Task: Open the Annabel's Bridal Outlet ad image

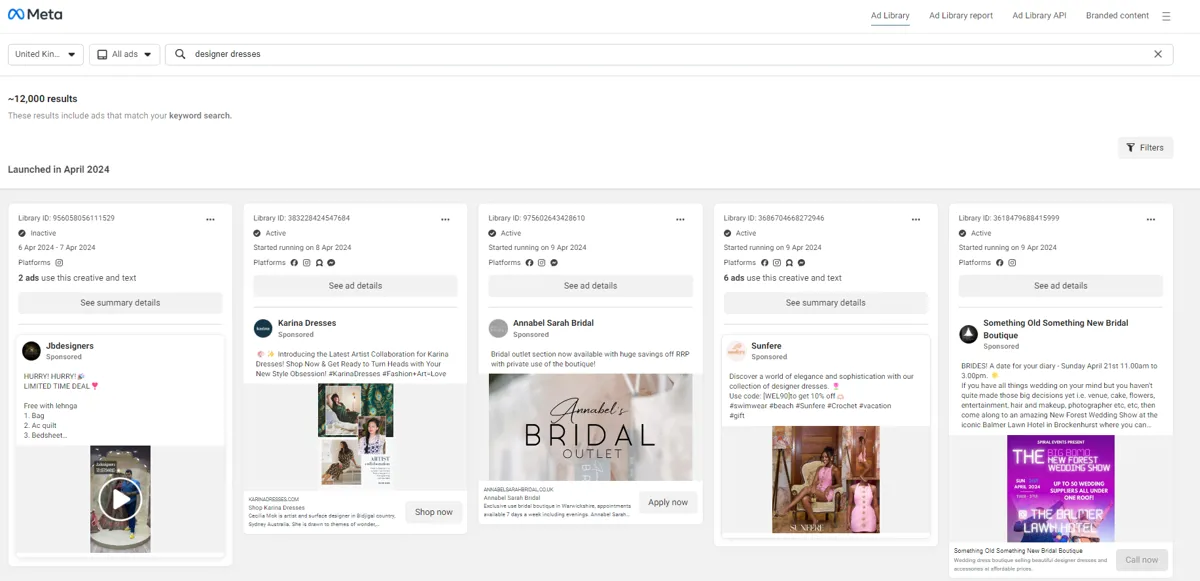Action: coord(590,427)
